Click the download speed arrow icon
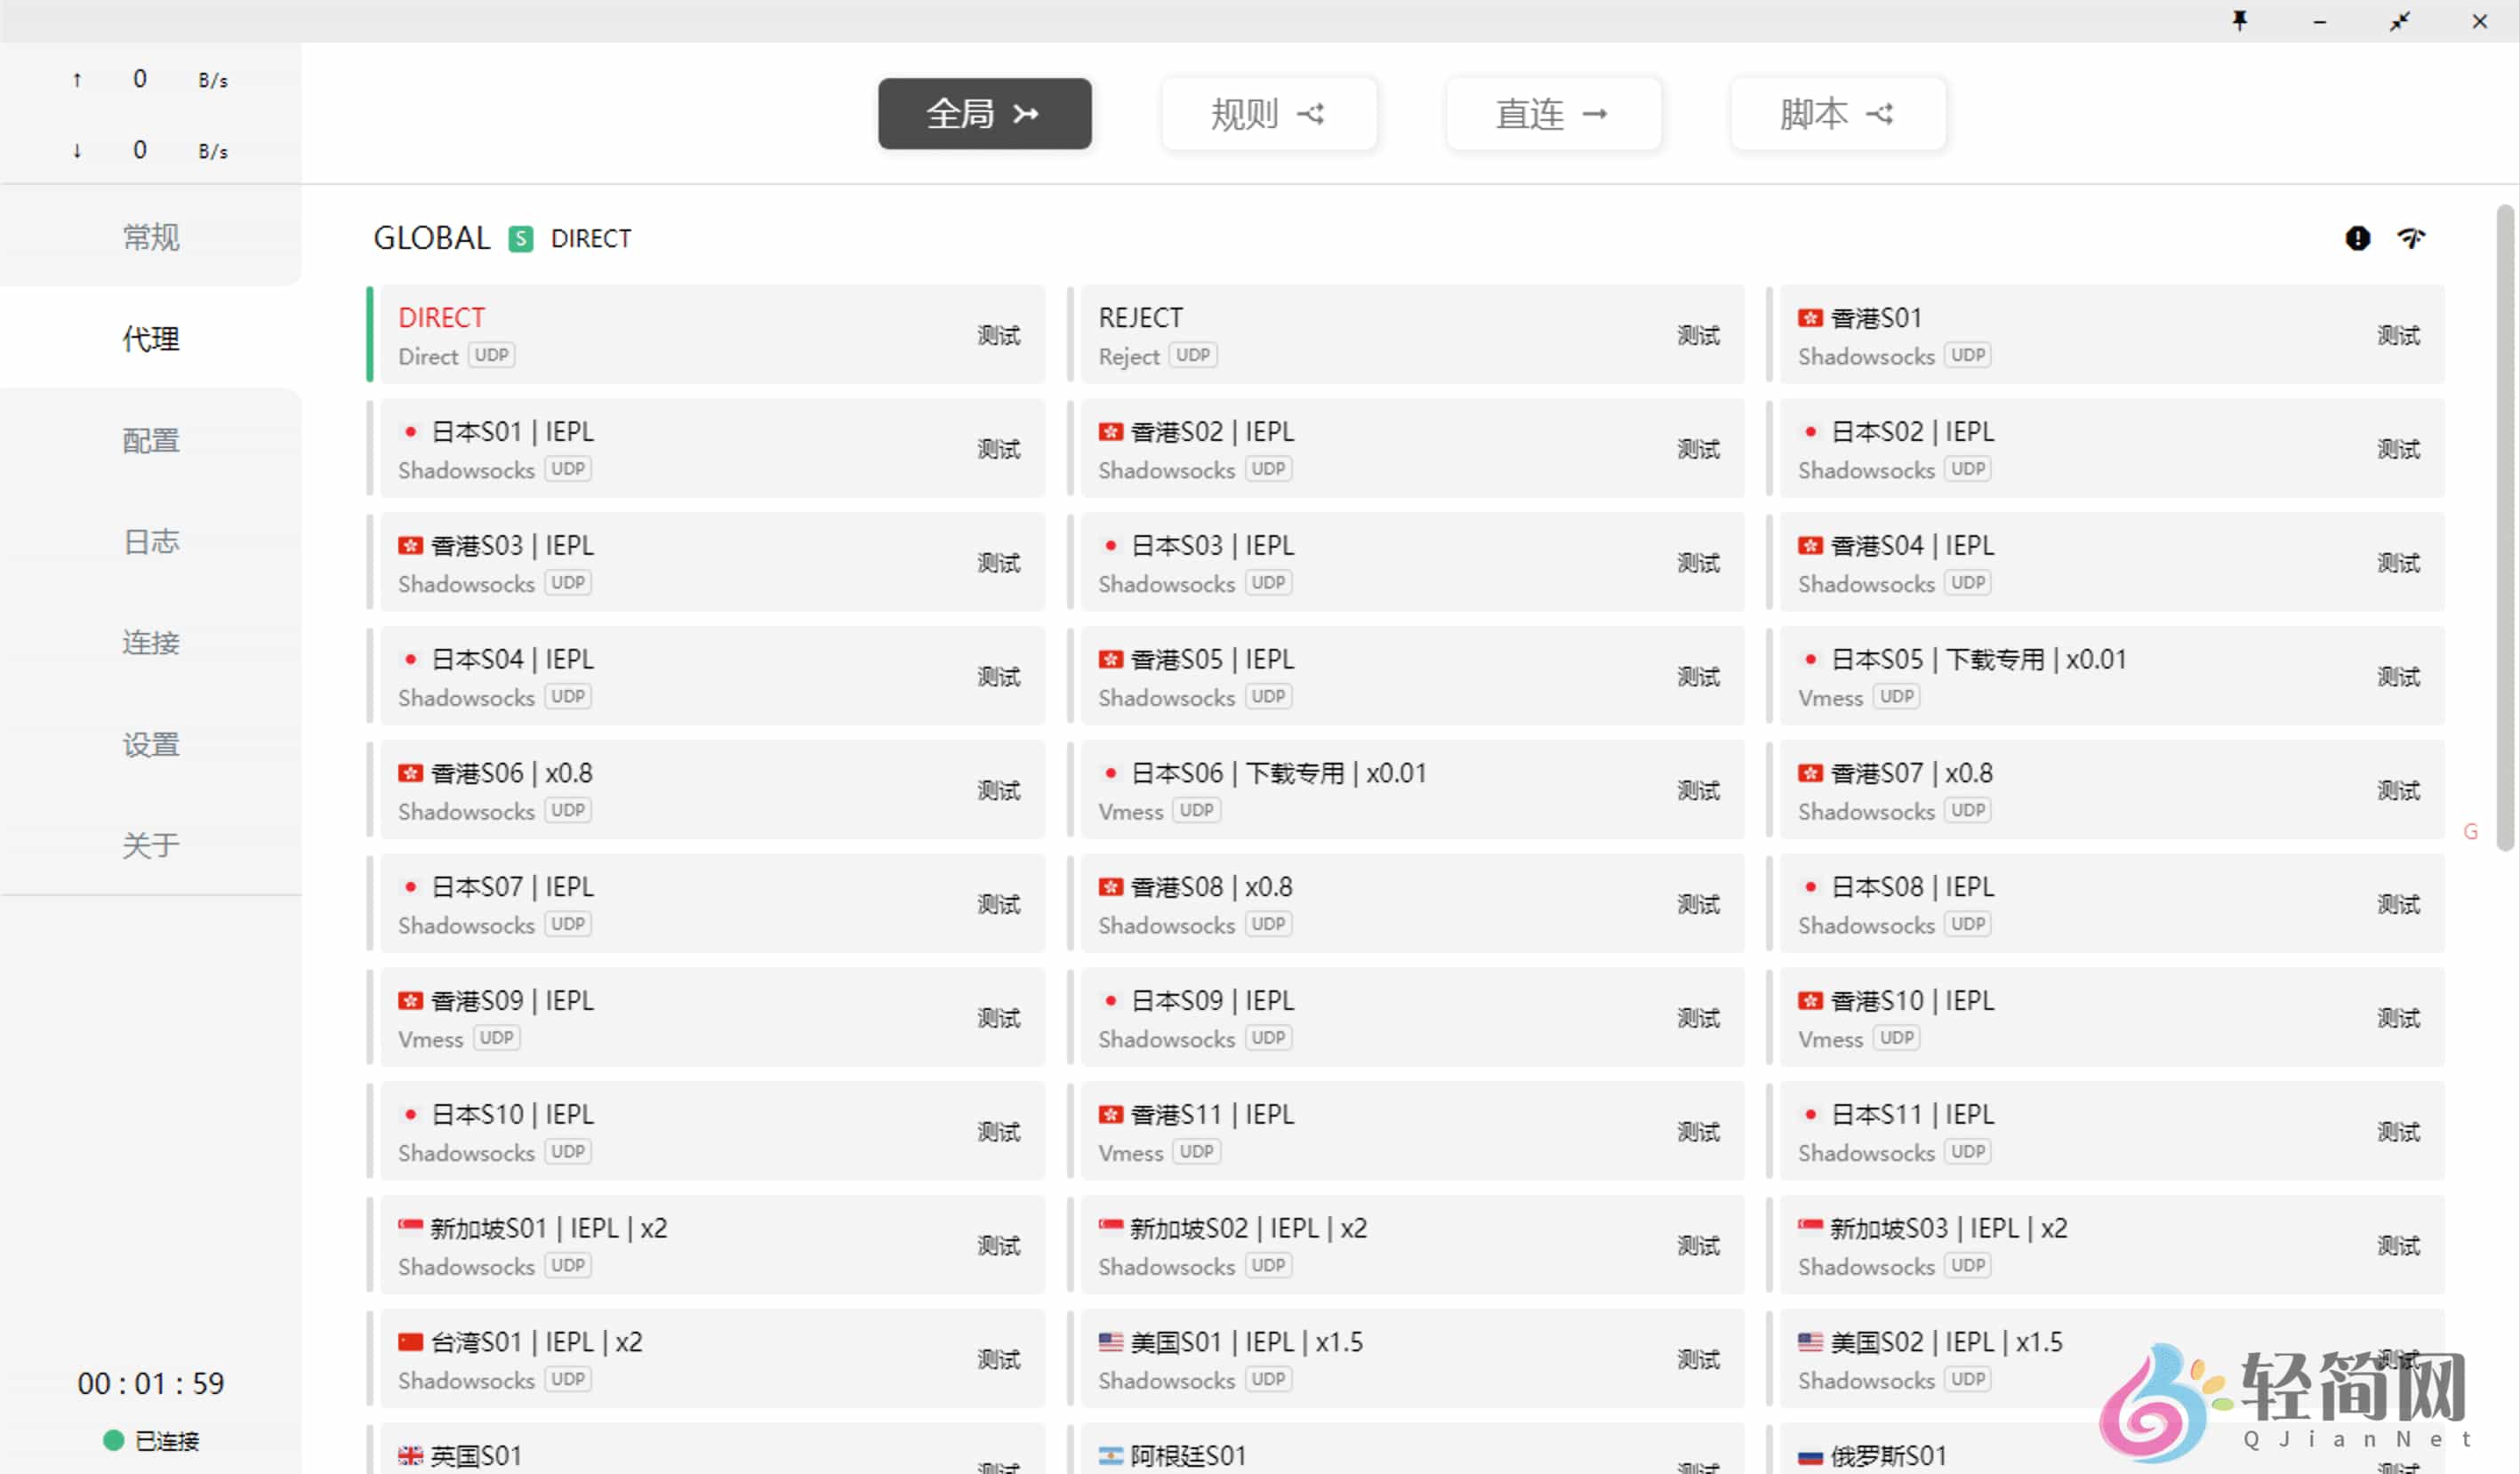 click(76, 150)
